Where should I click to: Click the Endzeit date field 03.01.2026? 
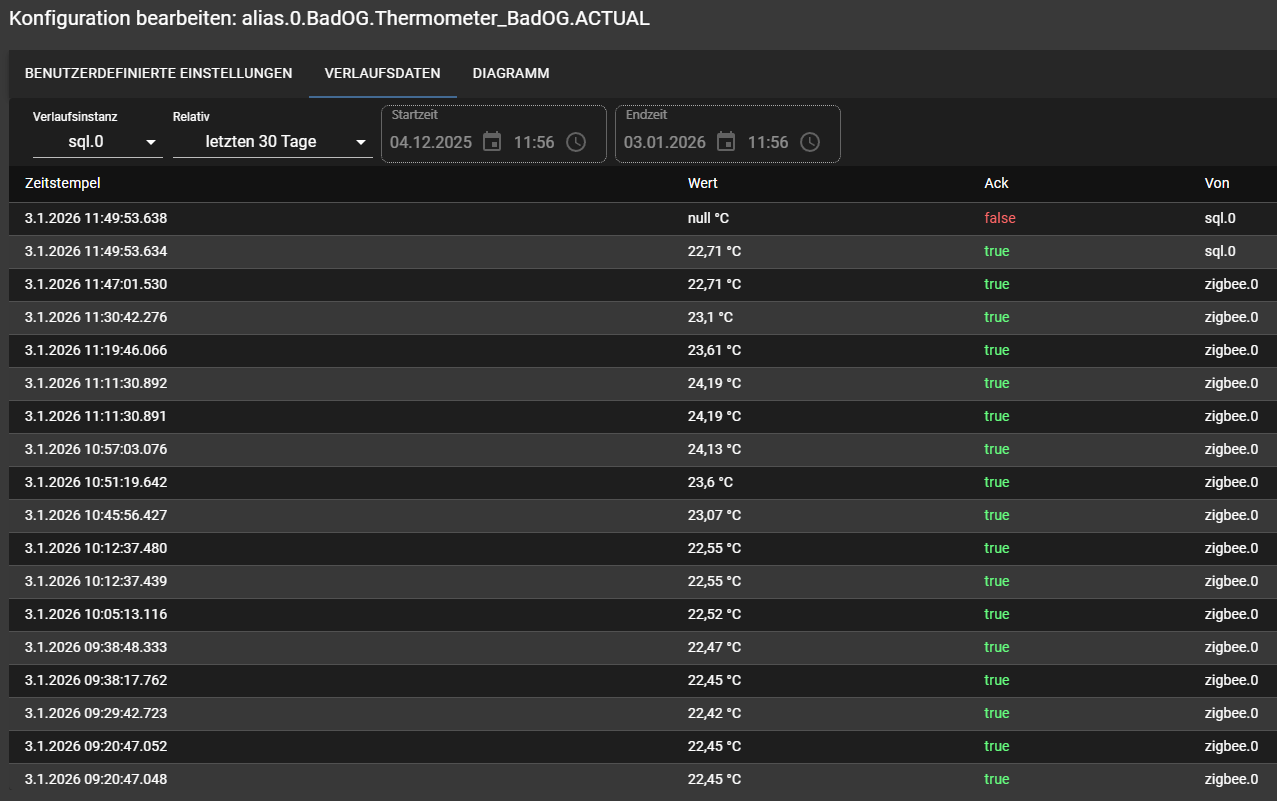[x=665, y=142]
